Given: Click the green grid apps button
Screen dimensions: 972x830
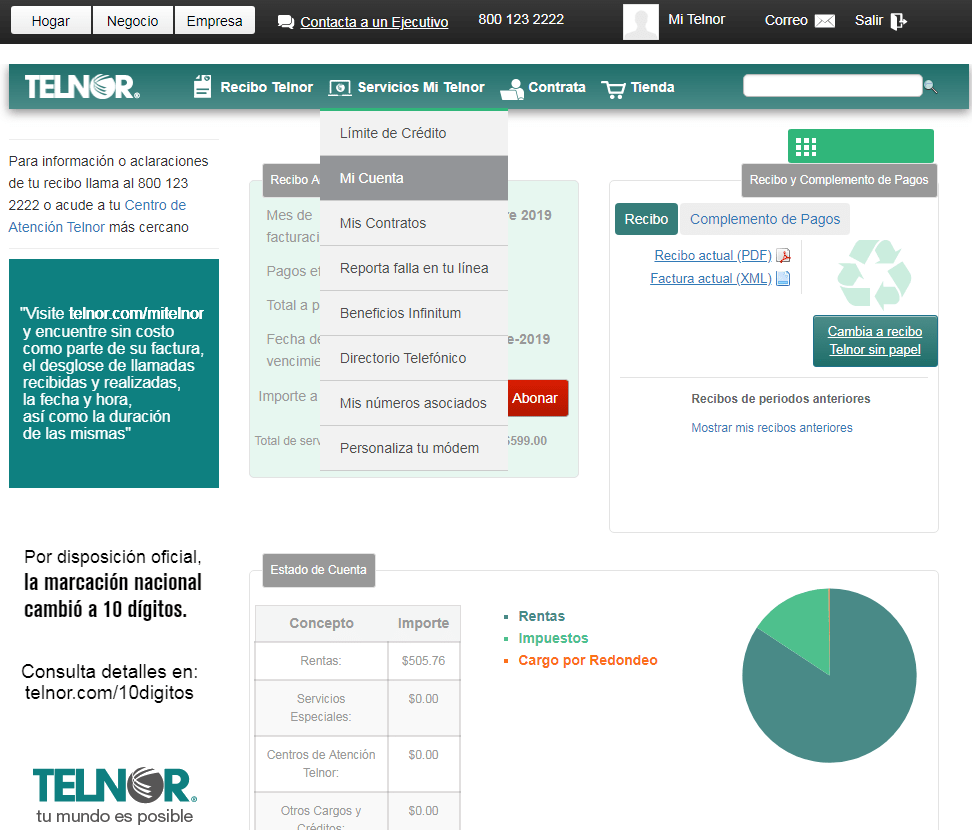Looking at the screenshot, I should [806, 147].
